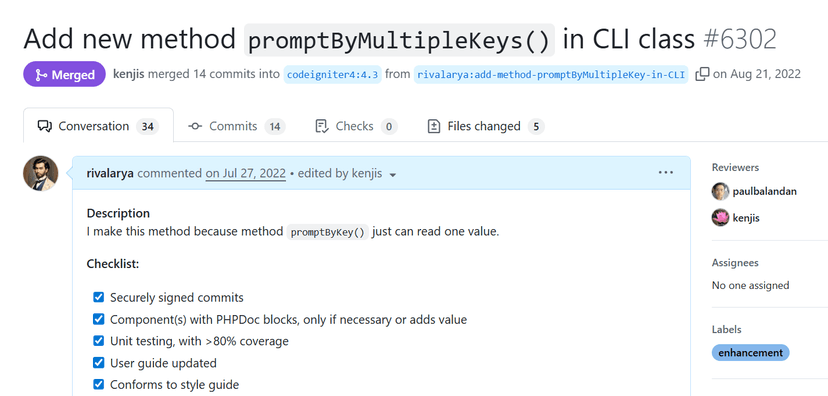Open kenjis profile link in merge line
This screenshot has width=828, height=396.
pyautogui.click(x=129, y=74)
